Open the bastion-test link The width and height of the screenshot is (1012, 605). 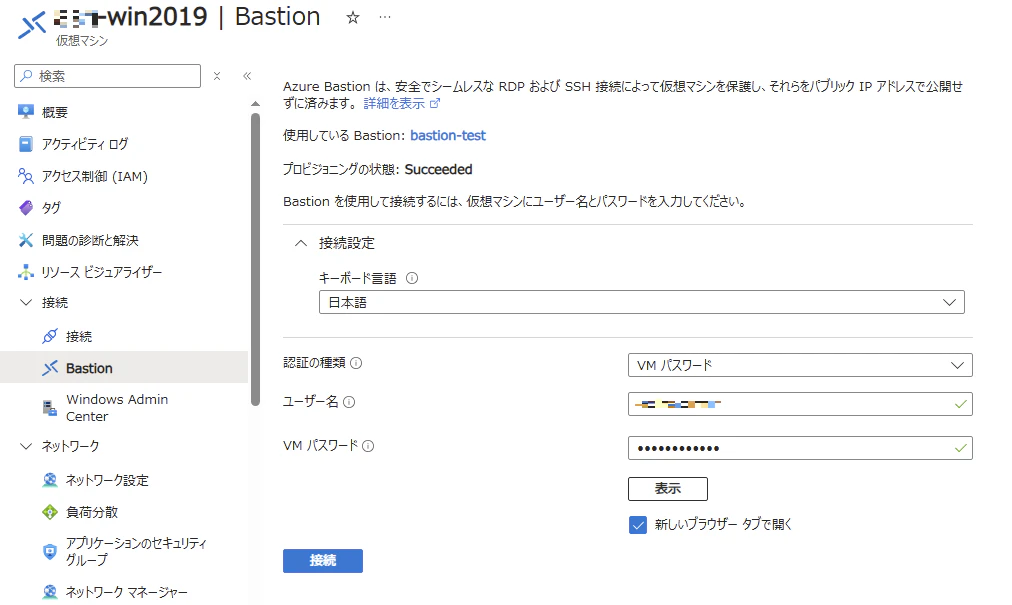(448, 136)
